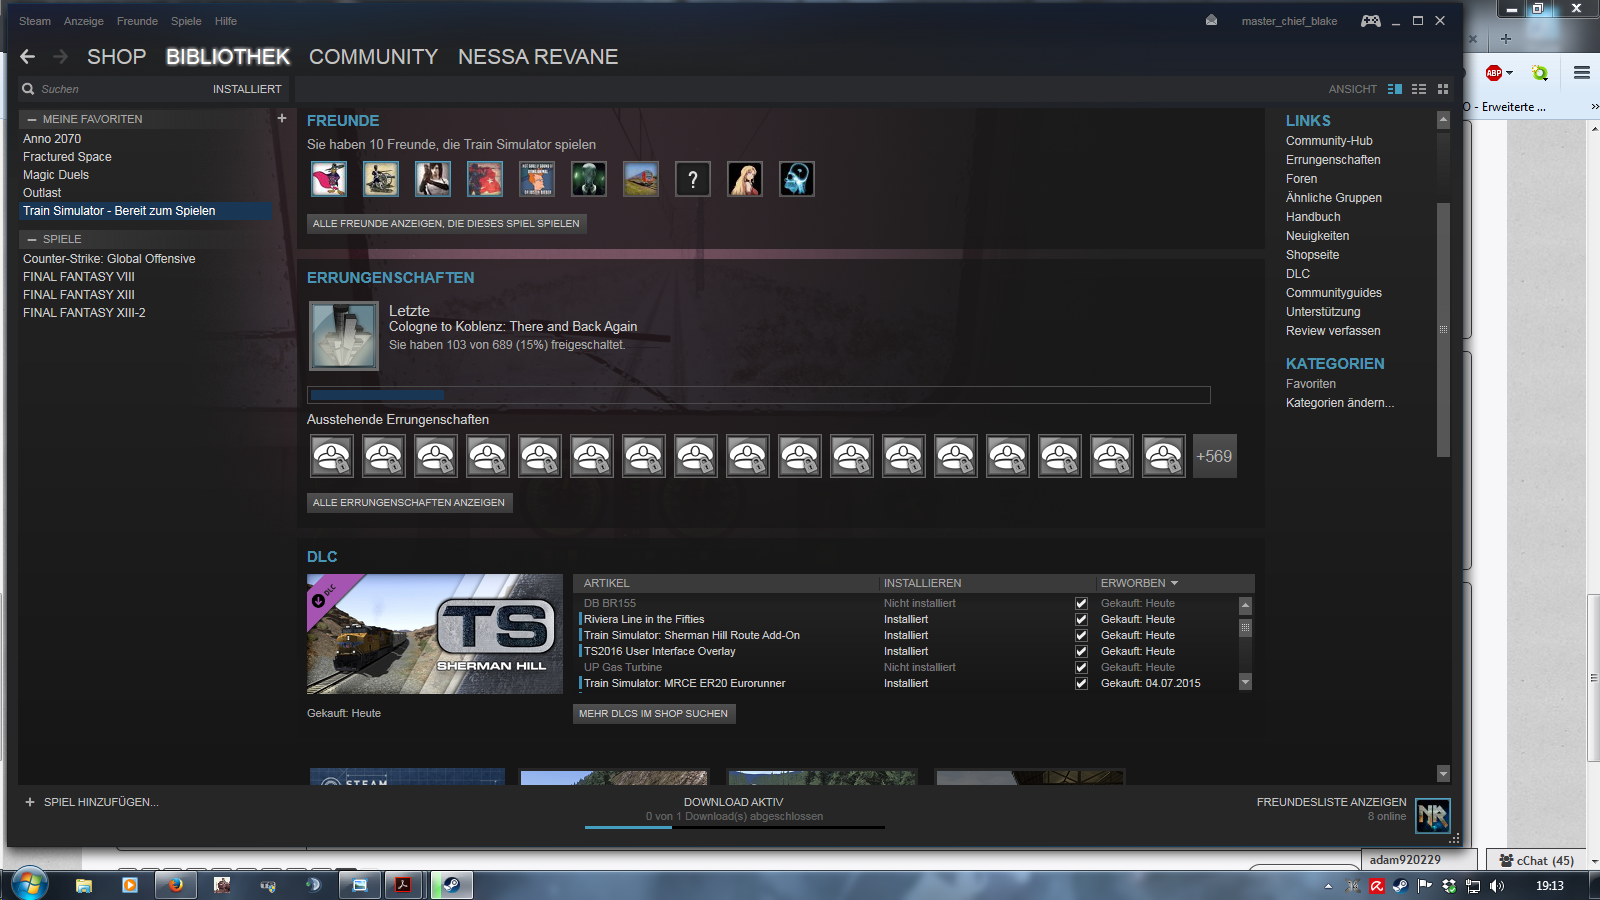The height and width of the screenshot is (900, 1600).
Task: Click Spiel hinzufügen at the bottom left
Action: coord(91,802)
